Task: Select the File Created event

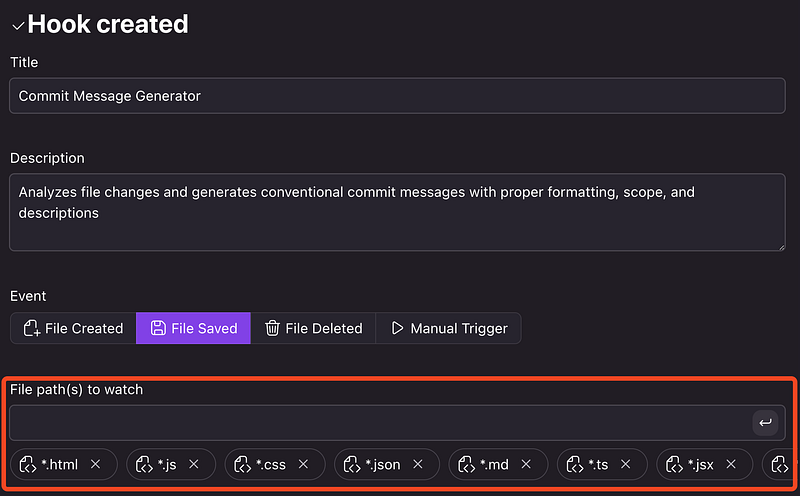Action: [x=73, y=328]
